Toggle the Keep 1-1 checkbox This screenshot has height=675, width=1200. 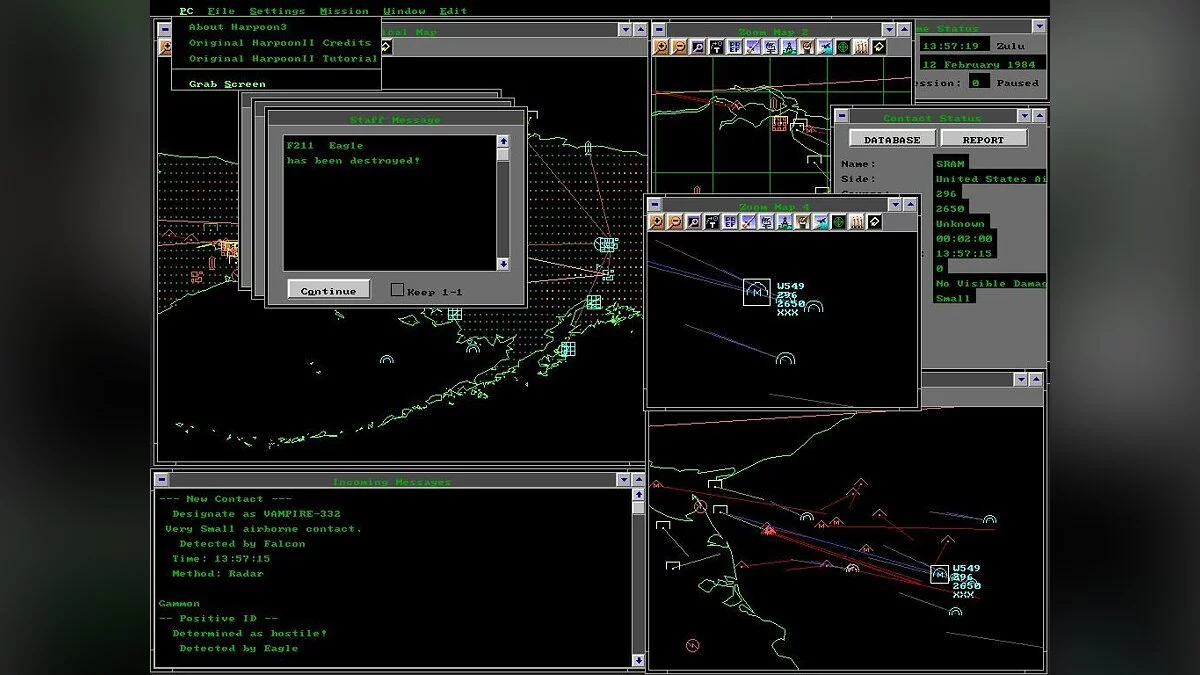[397, 290]
